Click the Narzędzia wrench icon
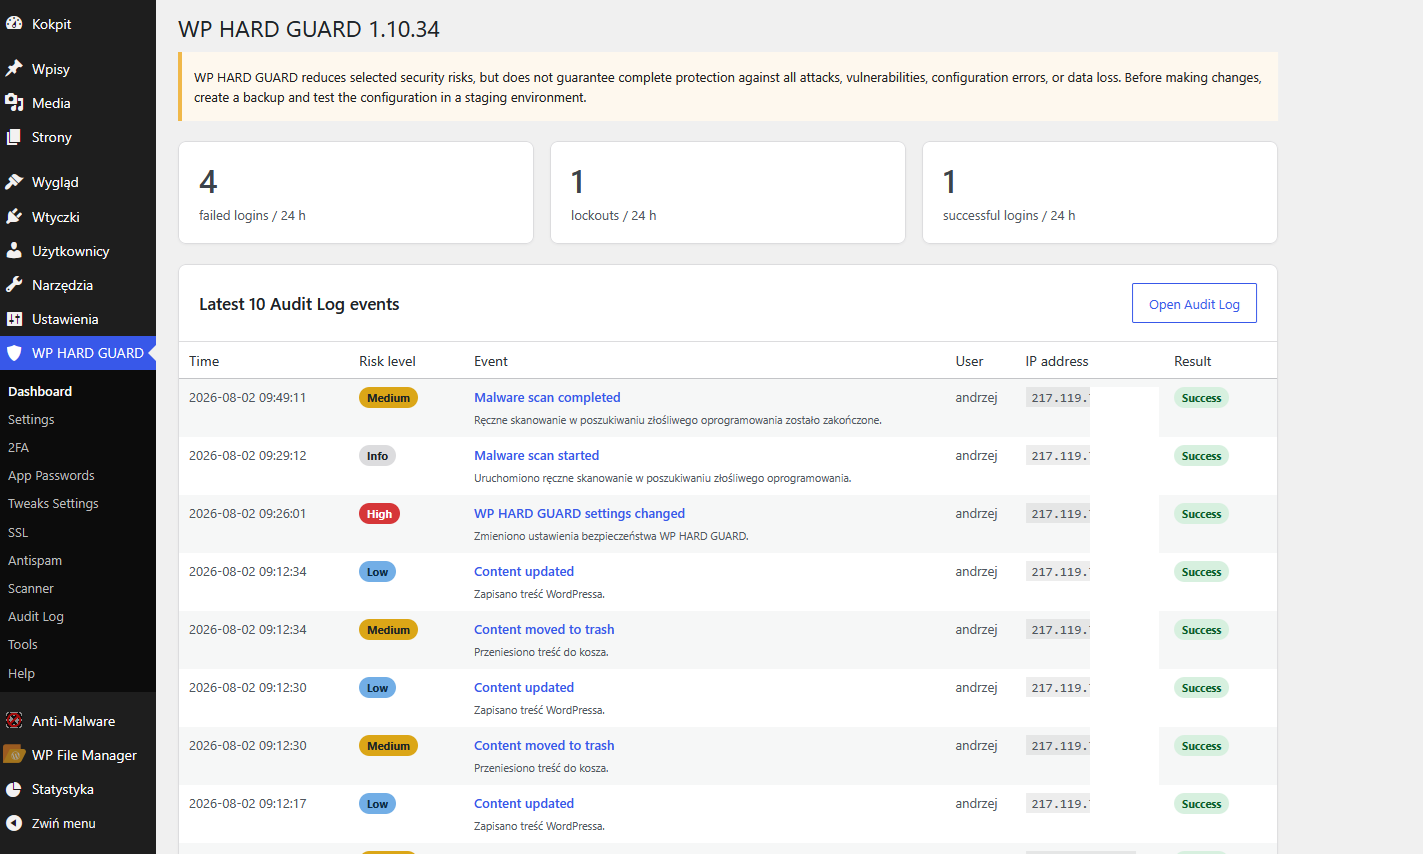Image resolution: width=1423 pixels, height=854 pixels. click(x=14, y=285)
